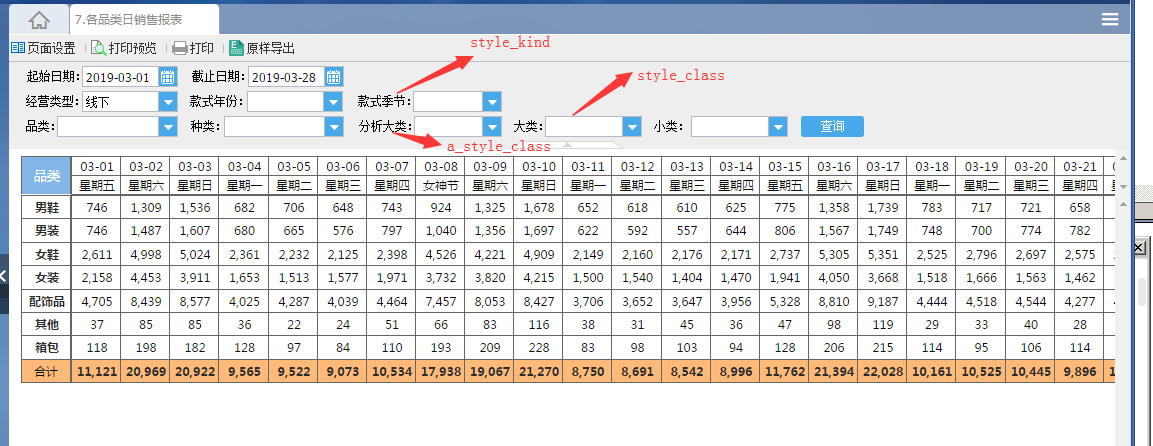Screen dimensions: 1153x446
Task: Expand the 种类 dropdown
Action: [334, 126]
